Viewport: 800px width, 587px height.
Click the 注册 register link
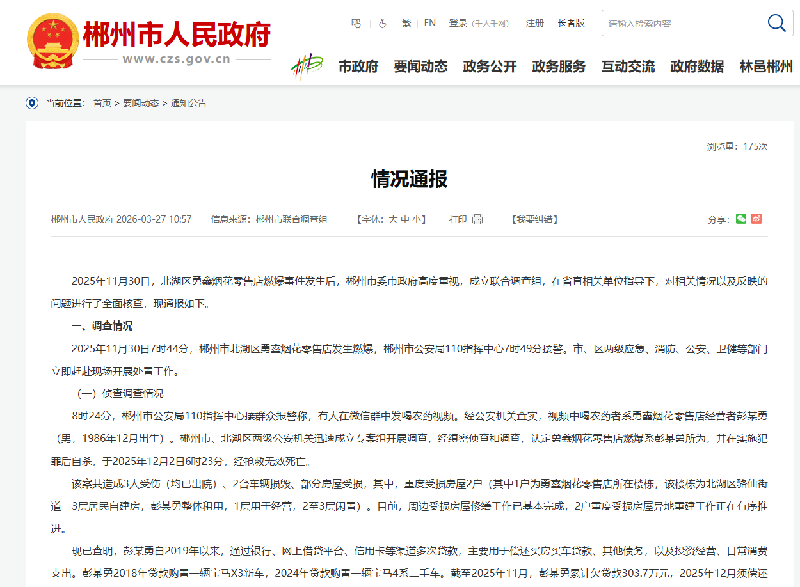535,22
